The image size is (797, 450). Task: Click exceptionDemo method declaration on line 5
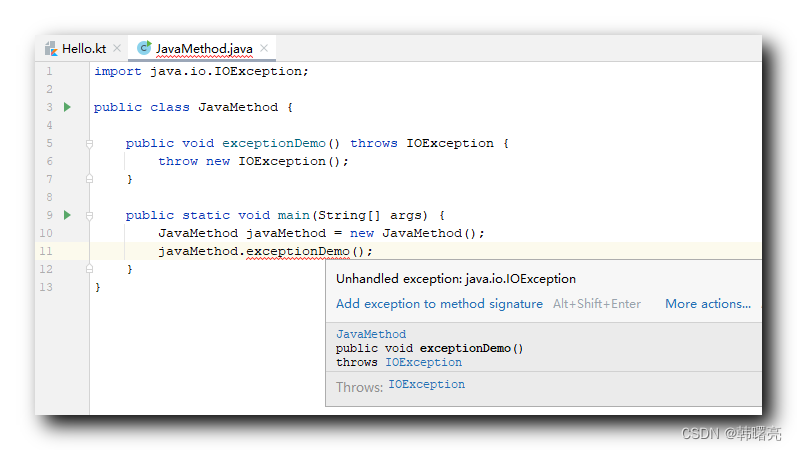(x=273, y=143)
